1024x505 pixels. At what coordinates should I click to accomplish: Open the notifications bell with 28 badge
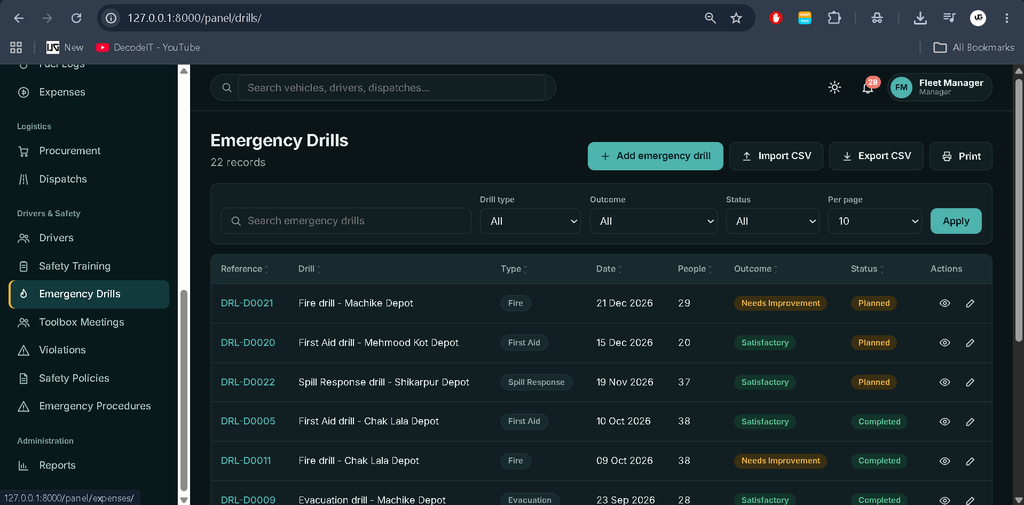(x=868, y=88)
